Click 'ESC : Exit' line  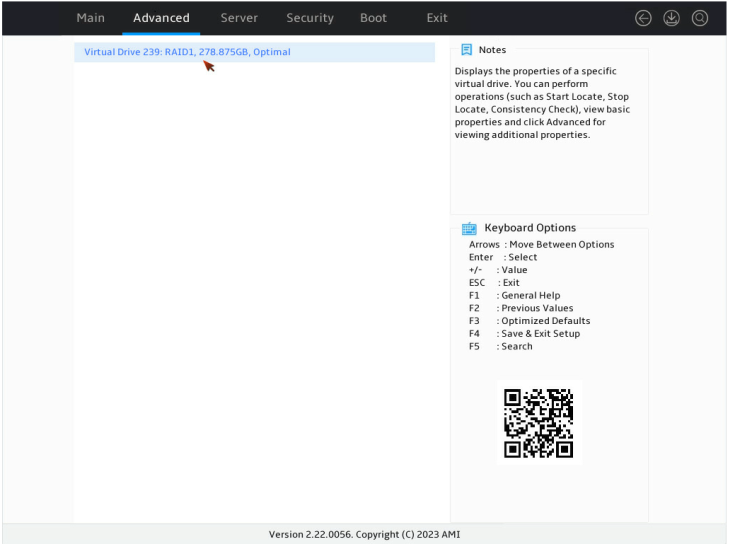(494, 283)
